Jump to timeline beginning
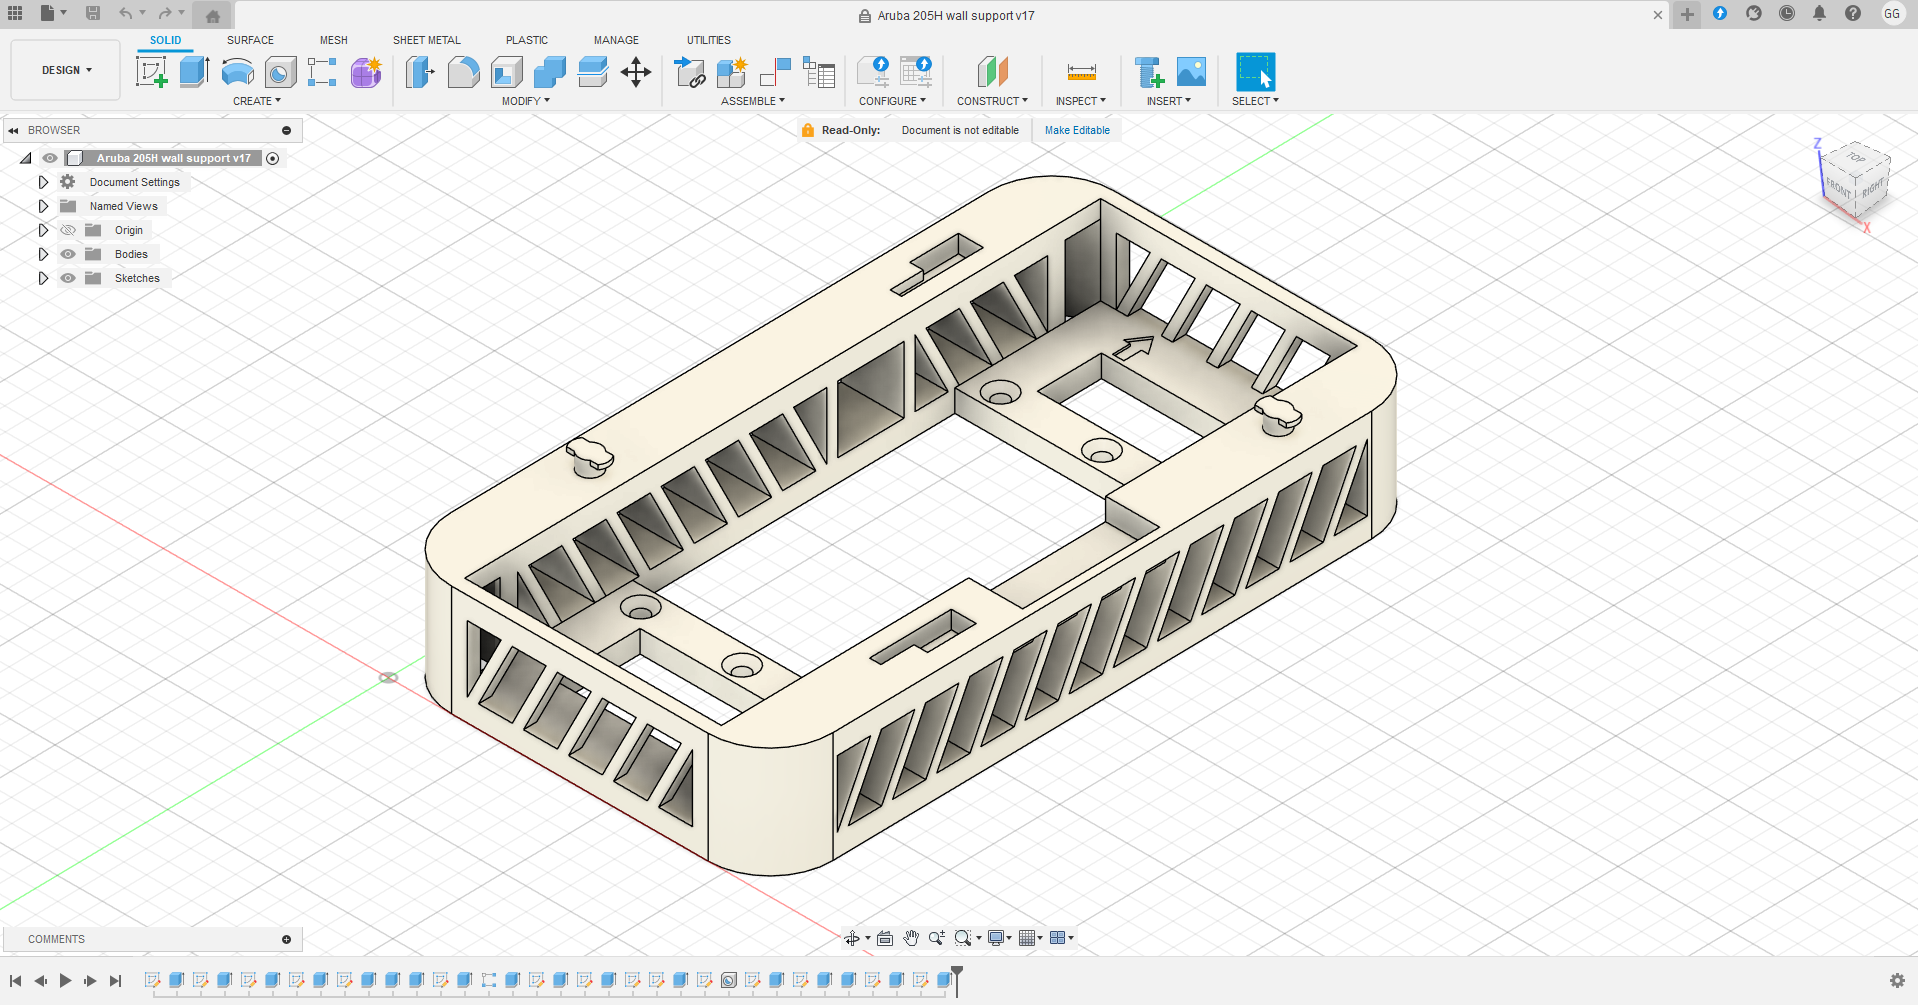1918x1005 pixels. [x=15, y=981]
